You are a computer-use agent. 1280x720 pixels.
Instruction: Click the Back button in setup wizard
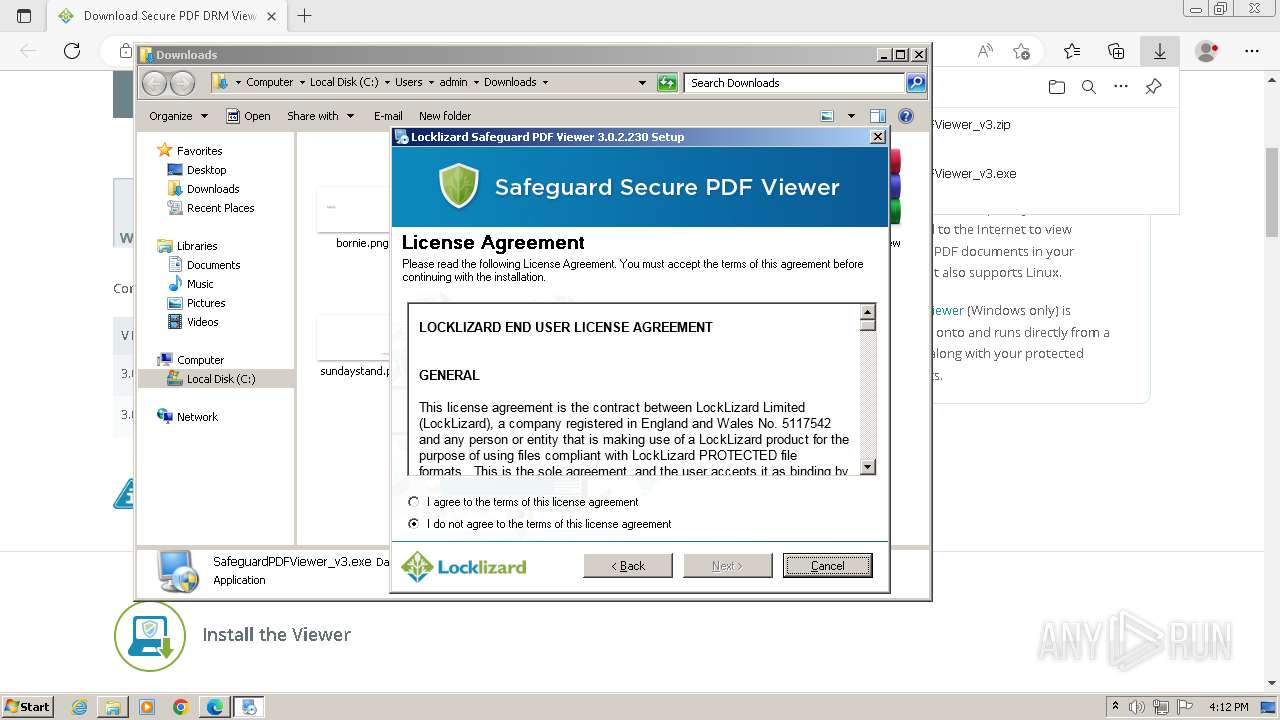click(x=628, y=566)
